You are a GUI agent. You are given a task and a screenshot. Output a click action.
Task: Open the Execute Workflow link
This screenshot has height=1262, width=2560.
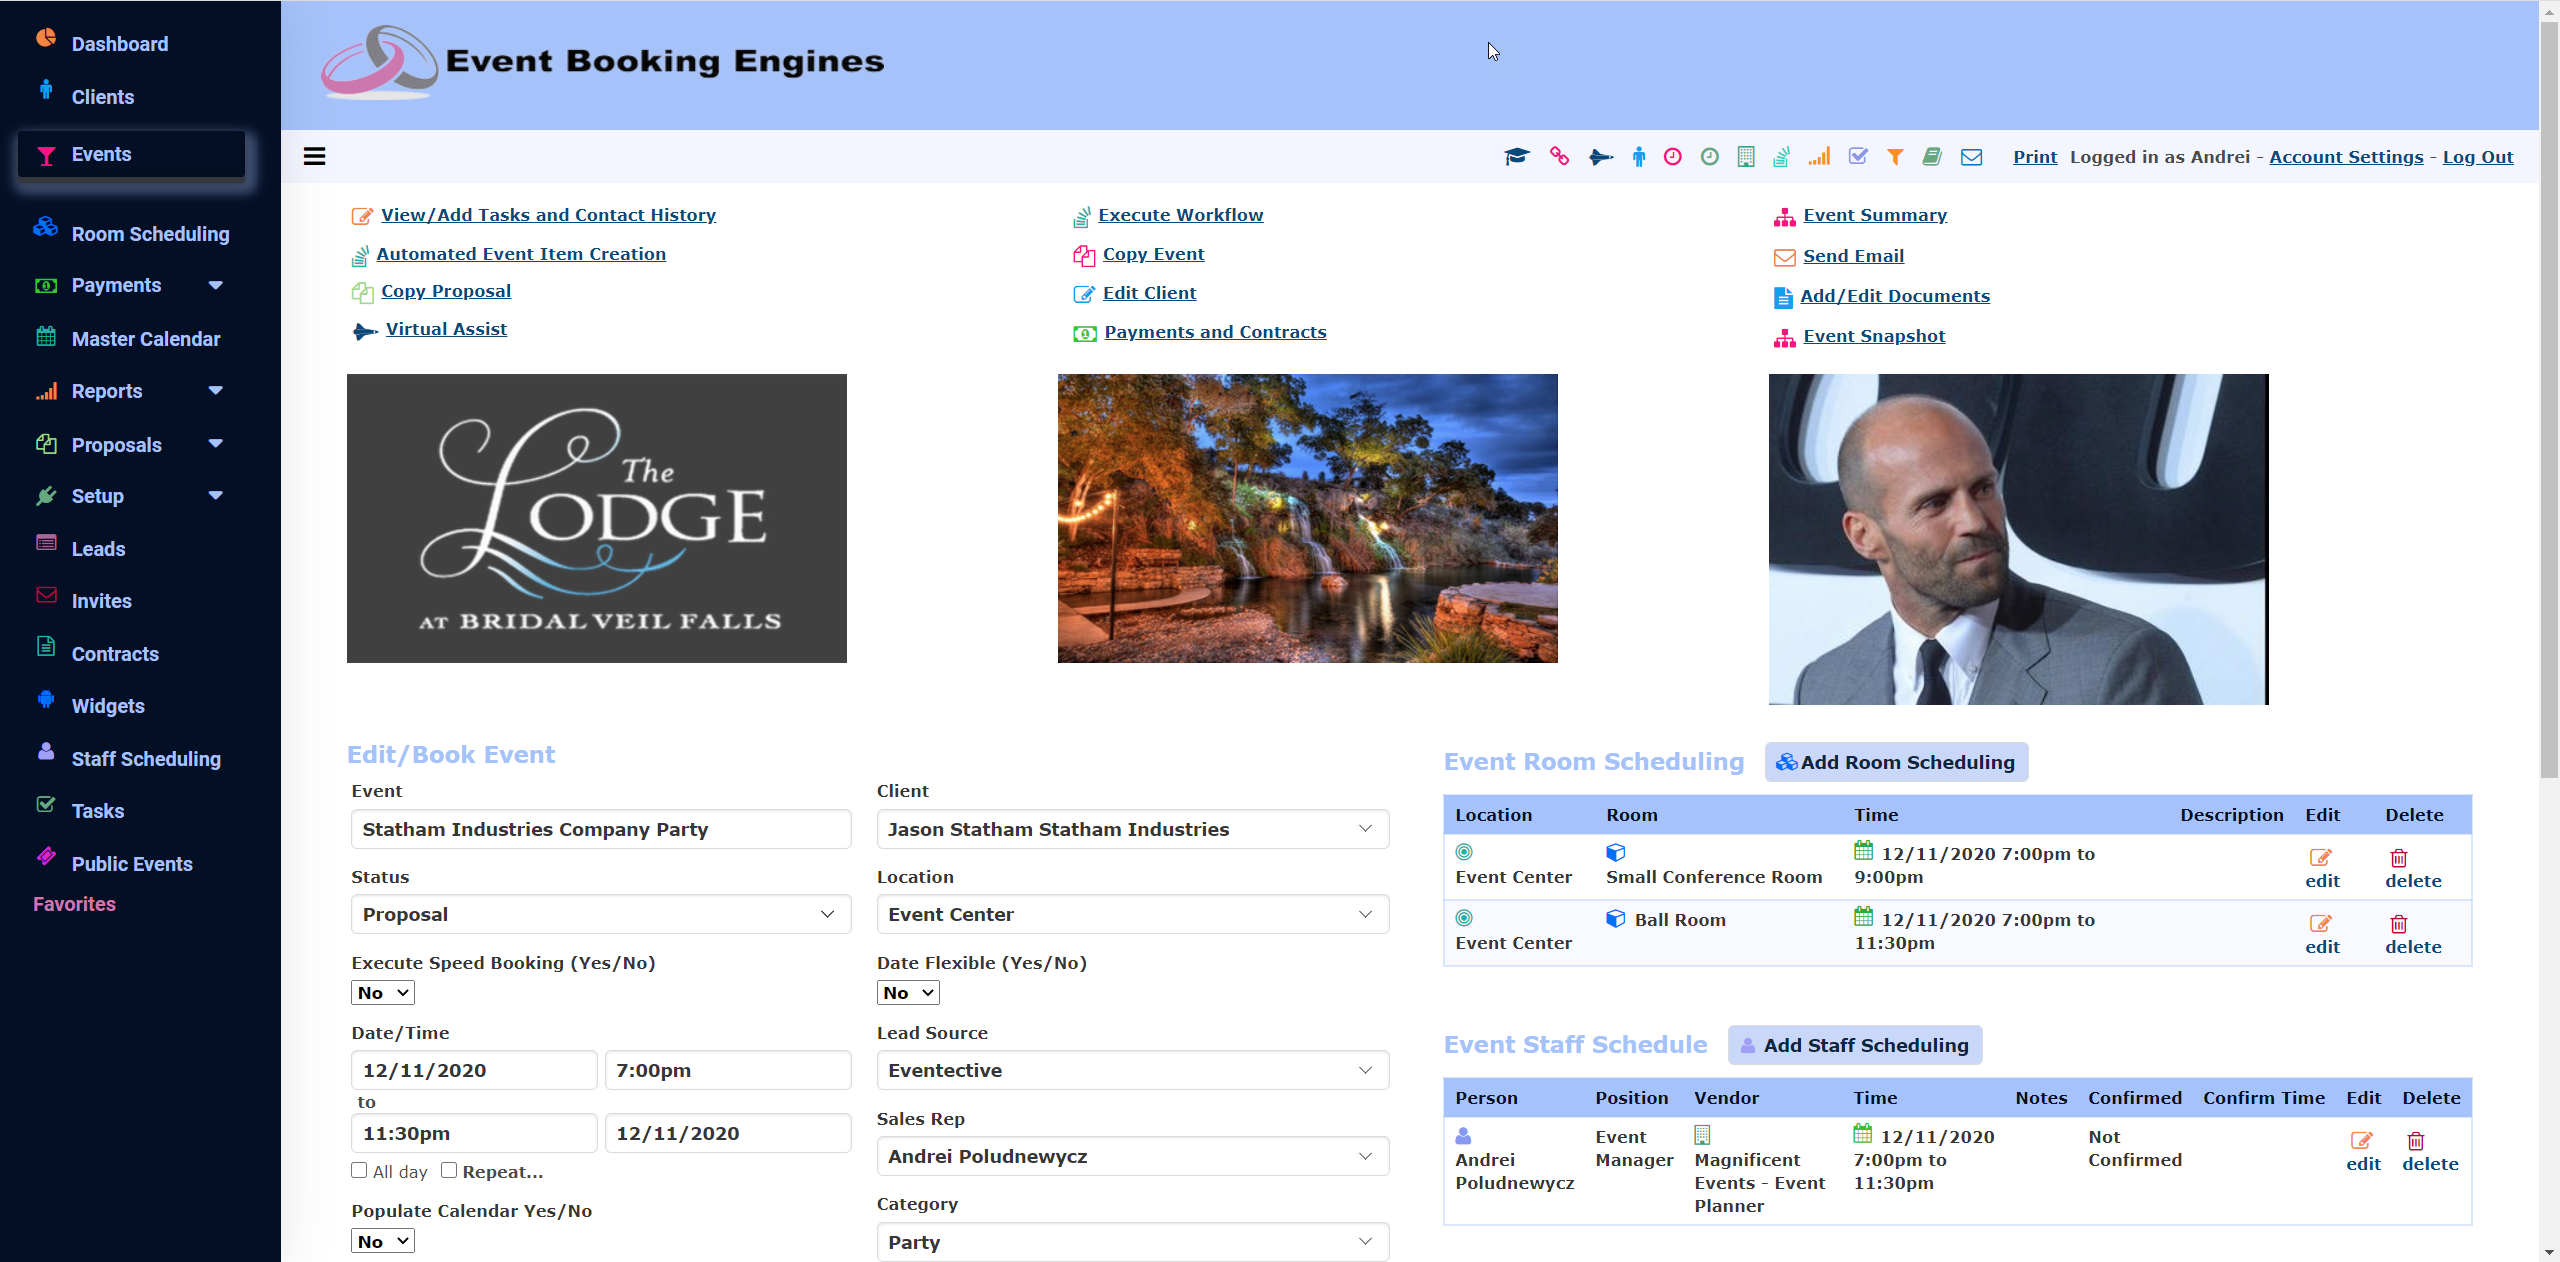point(1180,215)
